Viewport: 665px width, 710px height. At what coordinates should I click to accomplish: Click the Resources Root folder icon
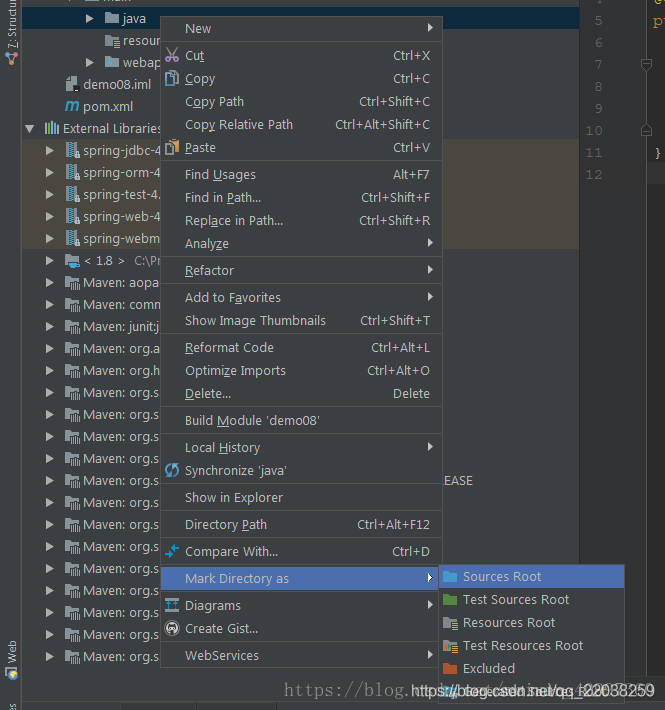click(450, 623)
